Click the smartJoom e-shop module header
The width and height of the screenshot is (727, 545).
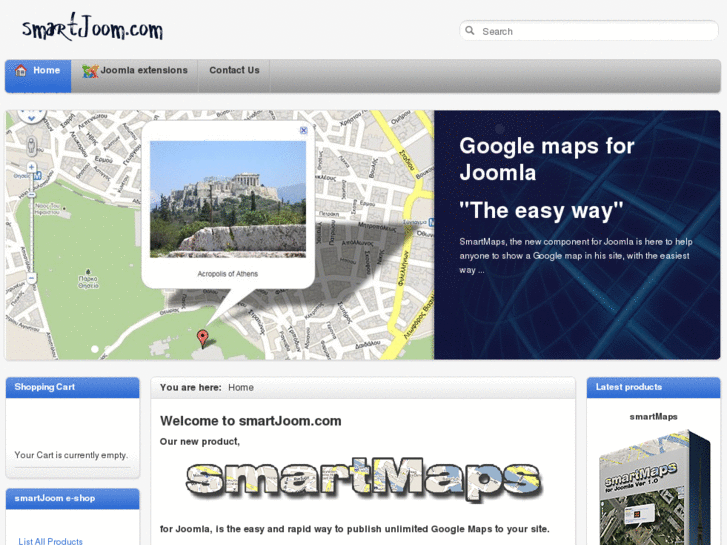point(72,499)
